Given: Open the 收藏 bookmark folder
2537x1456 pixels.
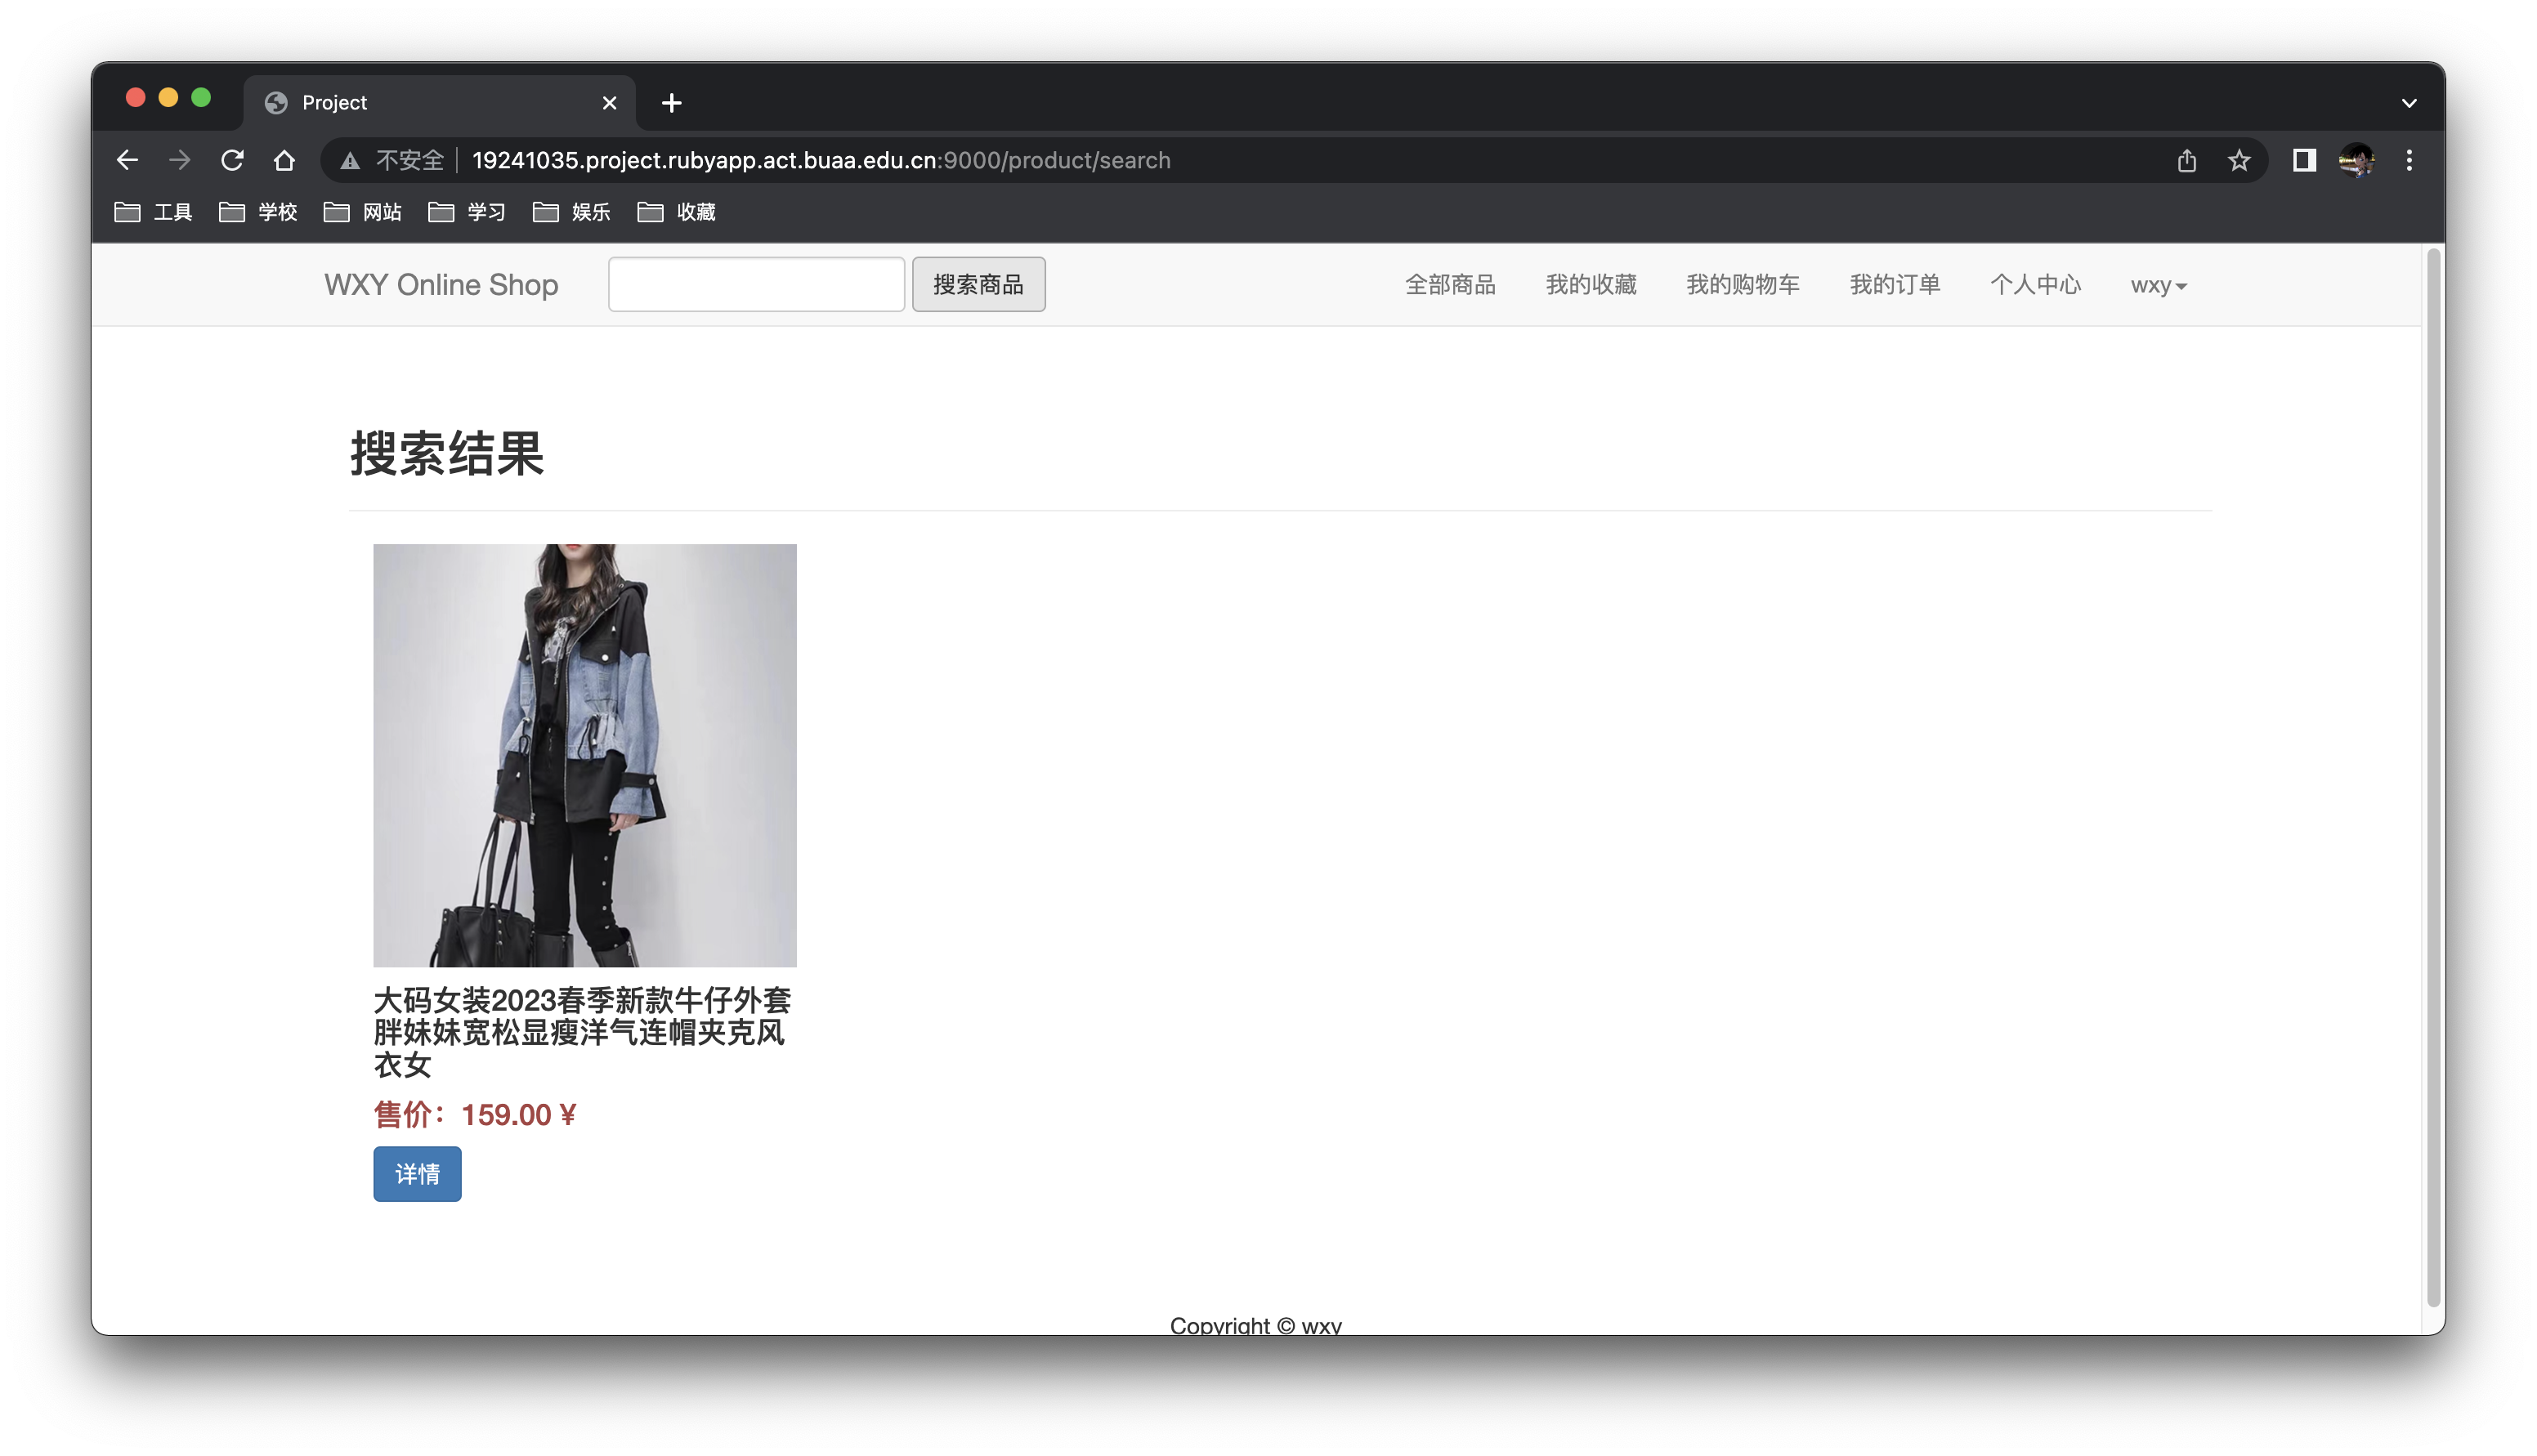Looking at the screenshot, I should [x=676, y=212].
